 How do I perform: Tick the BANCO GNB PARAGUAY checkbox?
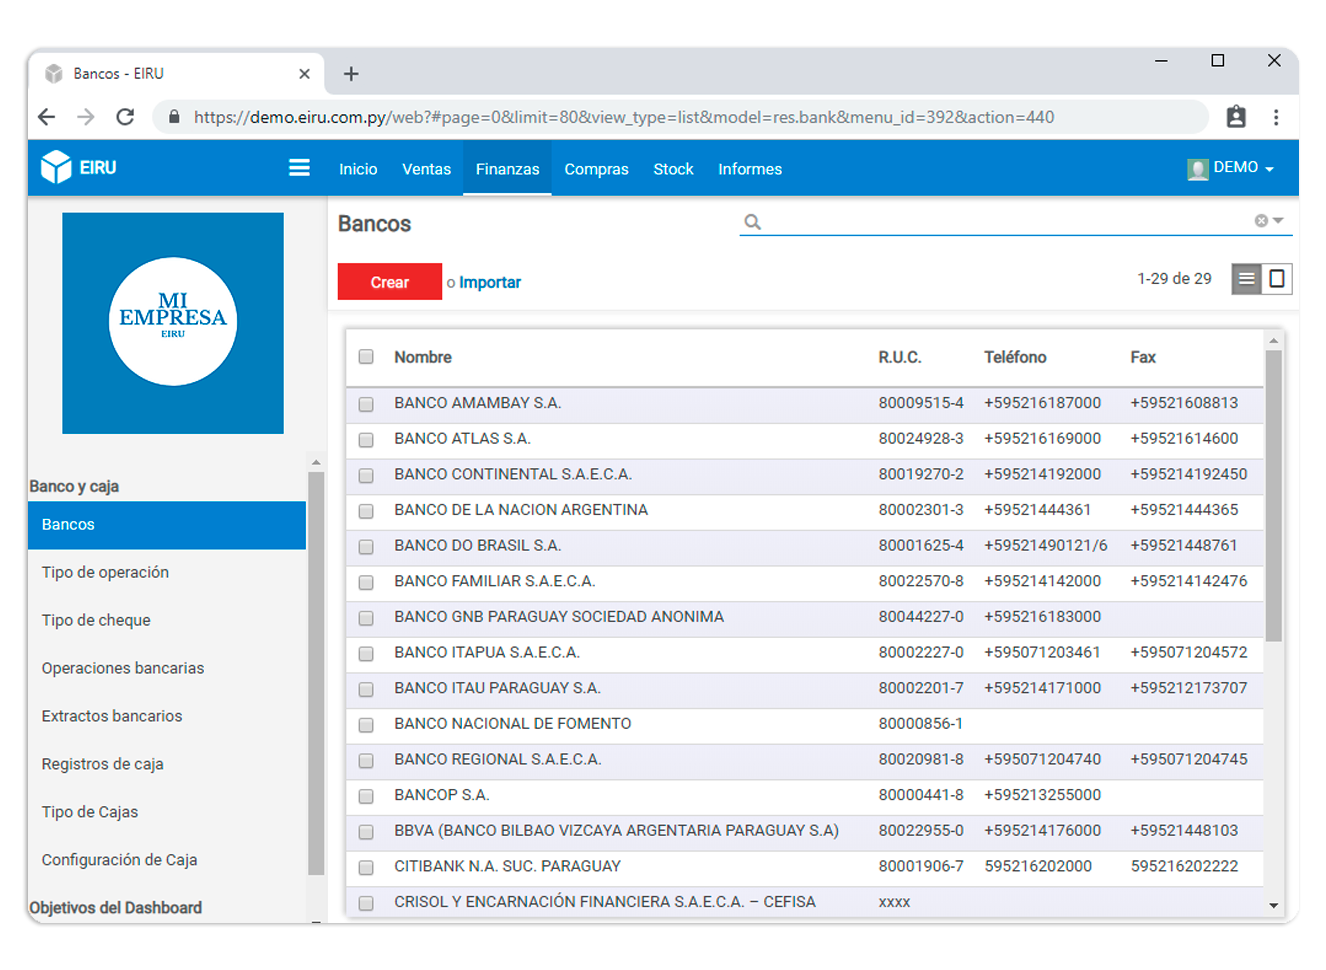coord(366,618)
